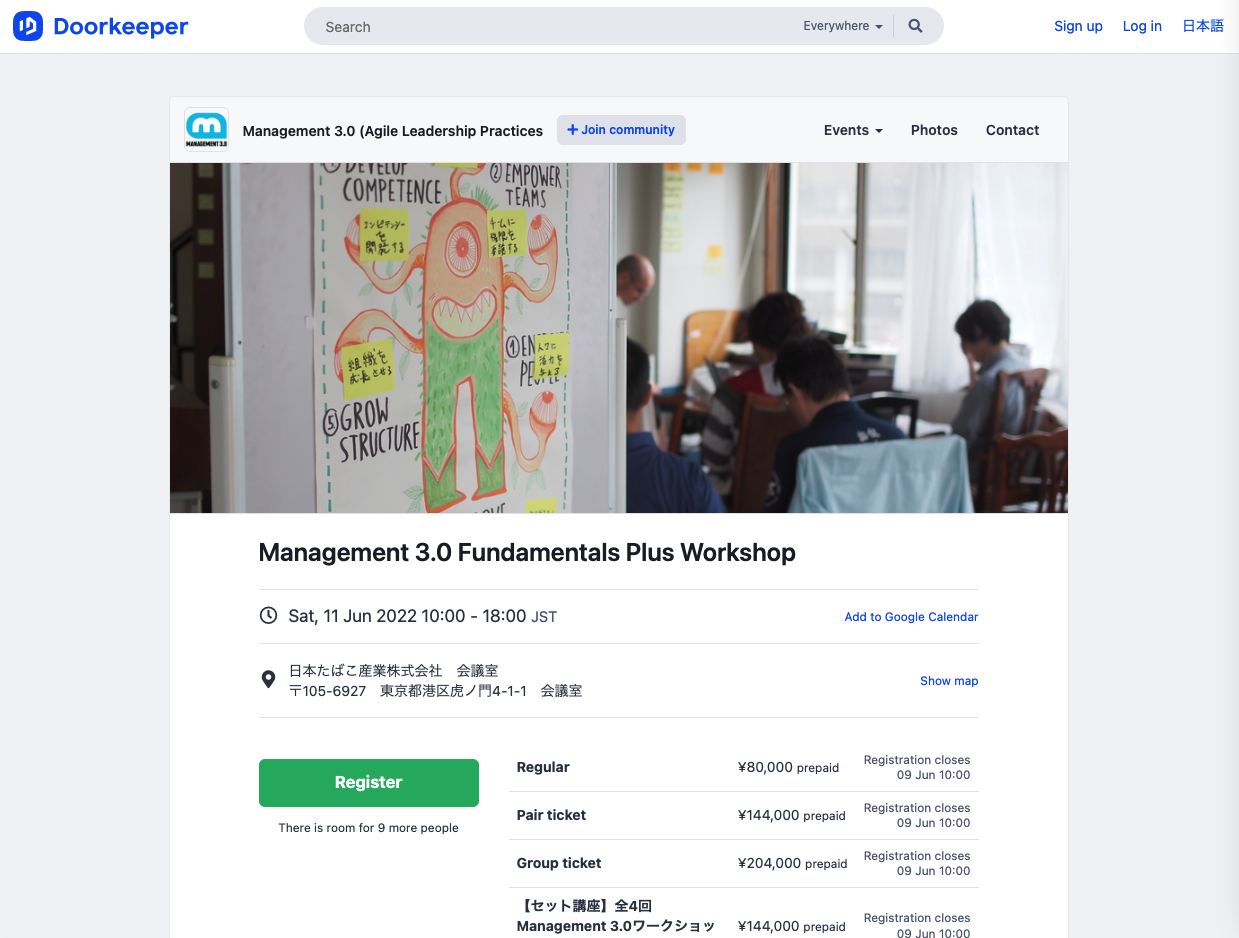1239x938 pixels.
Task: Click the Management 3.0 community logo
Action: (x=207, y=130)
